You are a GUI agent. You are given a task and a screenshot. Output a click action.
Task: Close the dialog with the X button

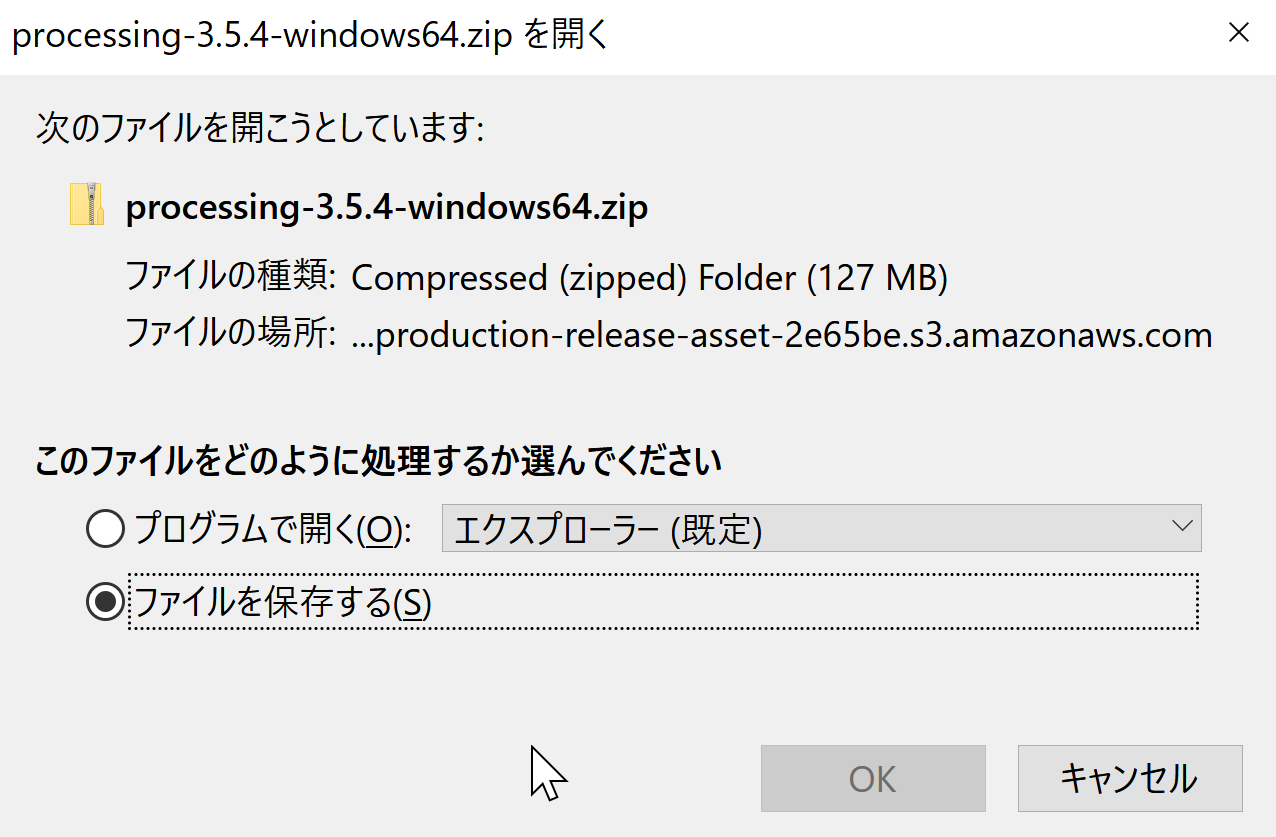1238,33
